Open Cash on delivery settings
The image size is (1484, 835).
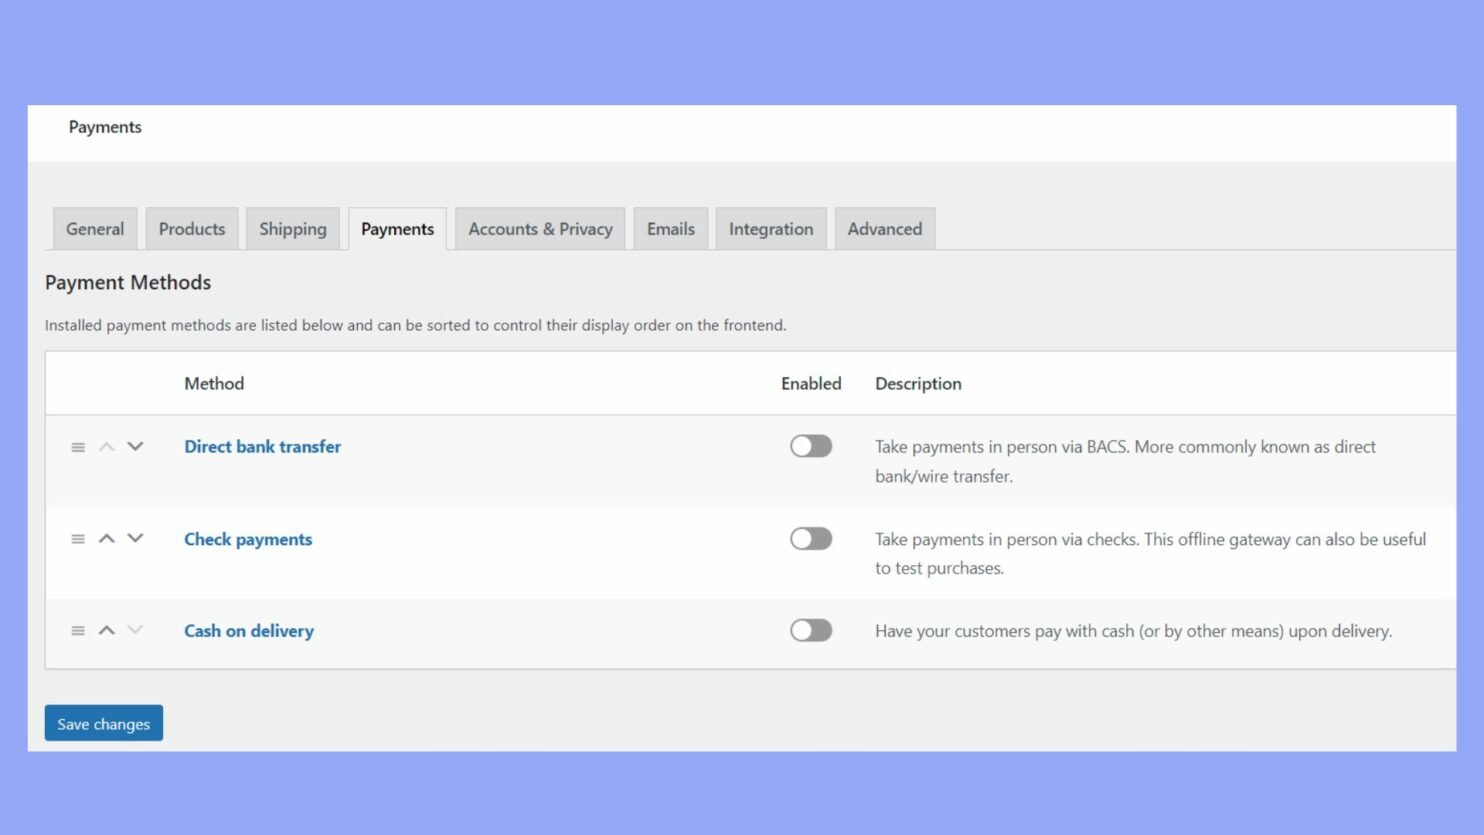[x=248, y=630]
